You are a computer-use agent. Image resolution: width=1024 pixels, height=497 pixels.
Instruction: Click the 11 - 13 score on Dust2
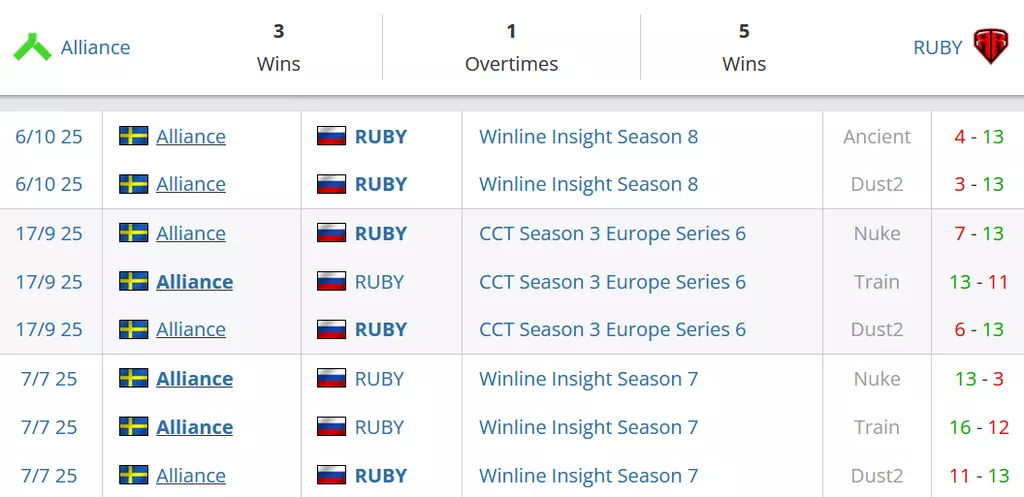point(978,476)
